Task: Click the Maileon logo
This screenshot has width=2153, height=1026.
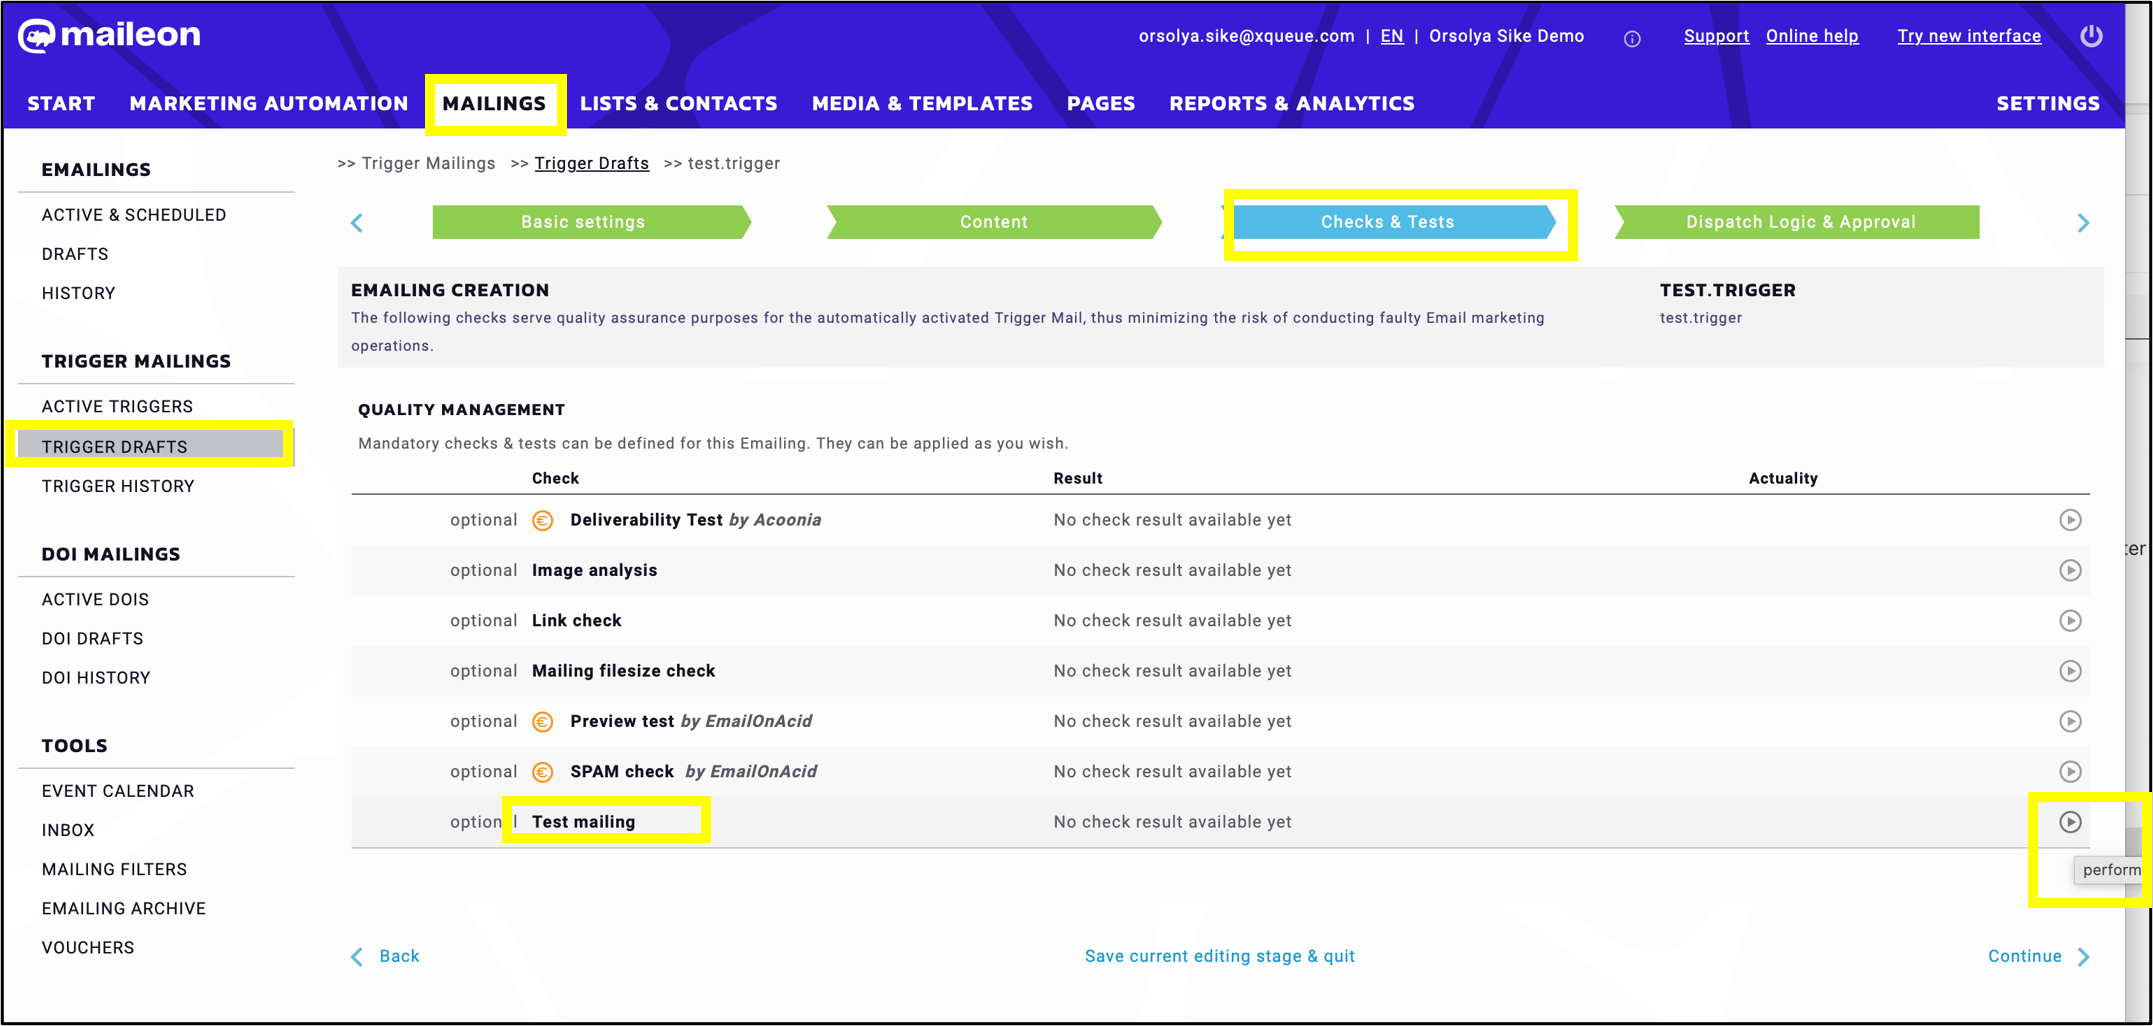Action: click(x=109, y=35)
